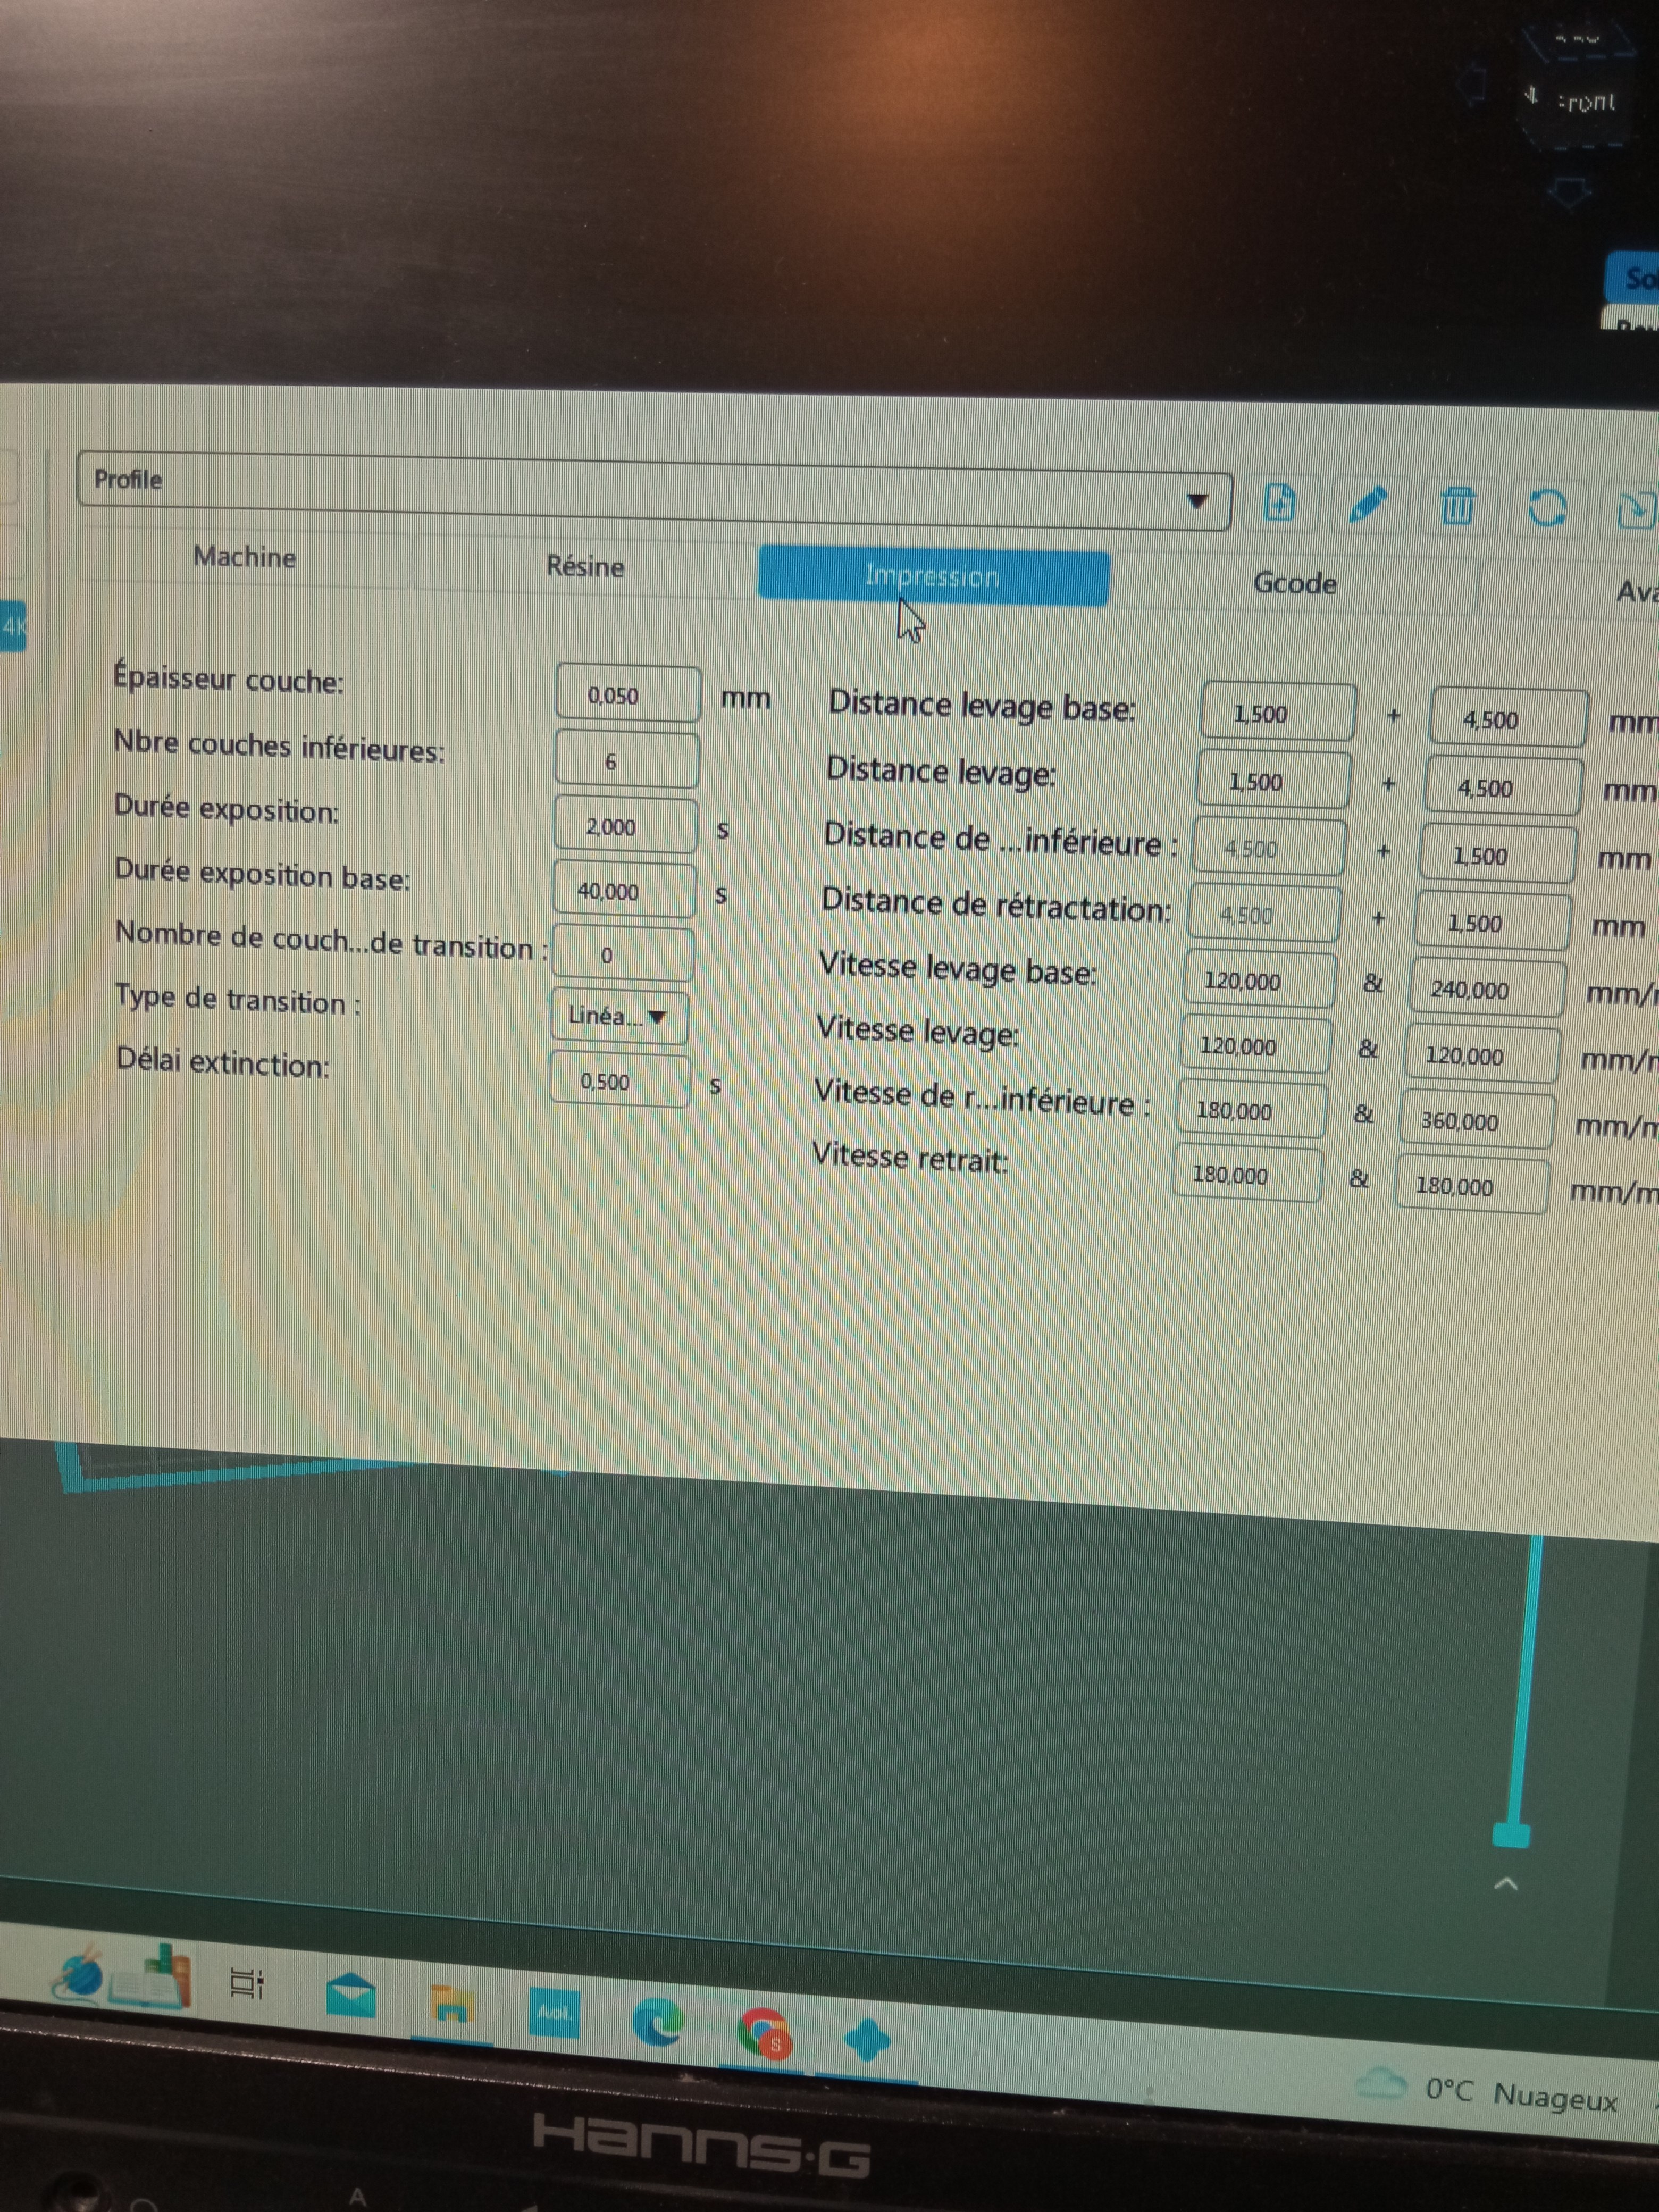Switch to the Machine tab
Image resolution: width=1659 pixels, height=2212 pixels.
tap(245, 557)
